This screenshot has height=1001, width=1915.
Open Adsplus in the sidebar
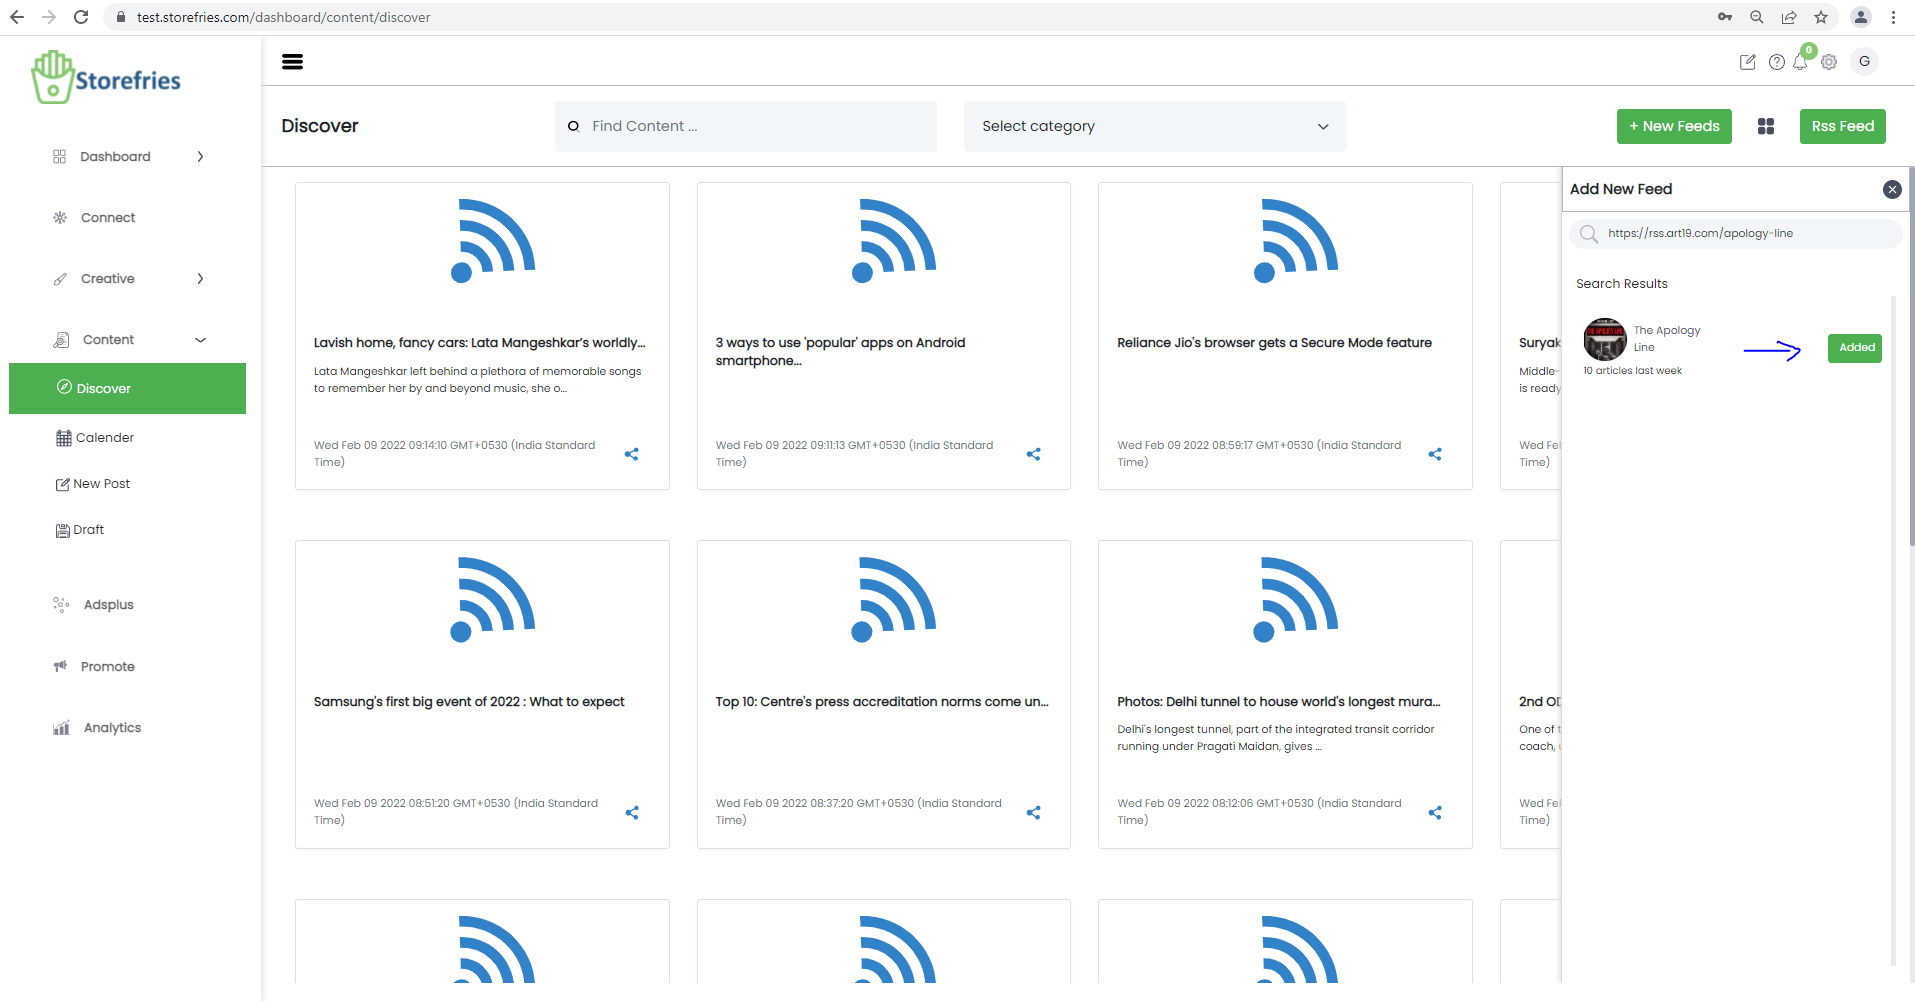[108, 605]
